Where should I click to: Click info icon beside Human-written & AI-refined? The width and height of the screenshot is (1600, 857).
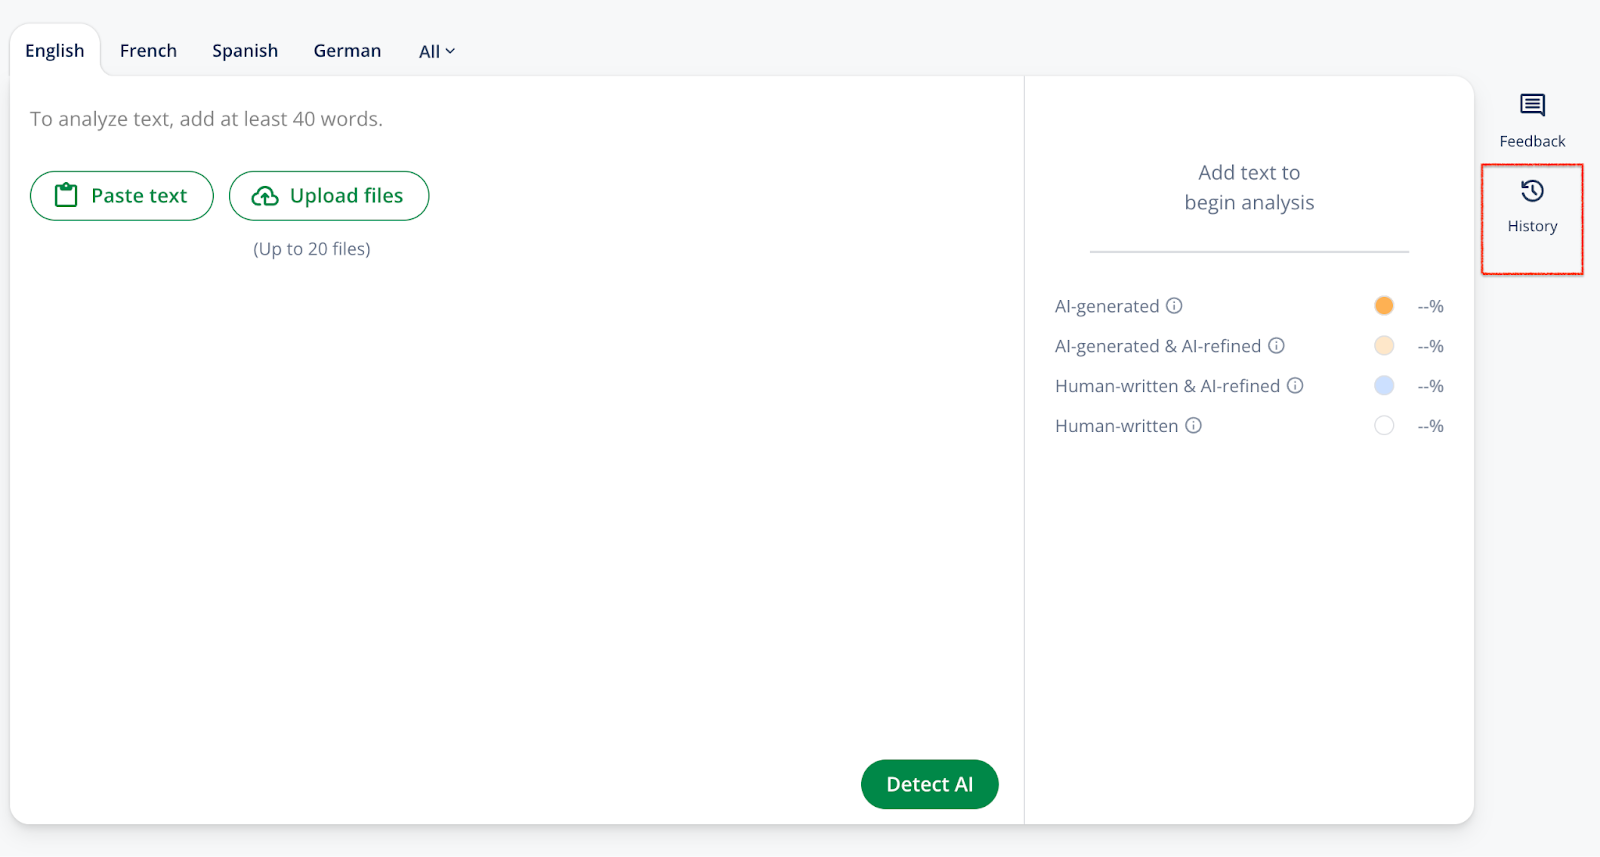[1295, 386]
